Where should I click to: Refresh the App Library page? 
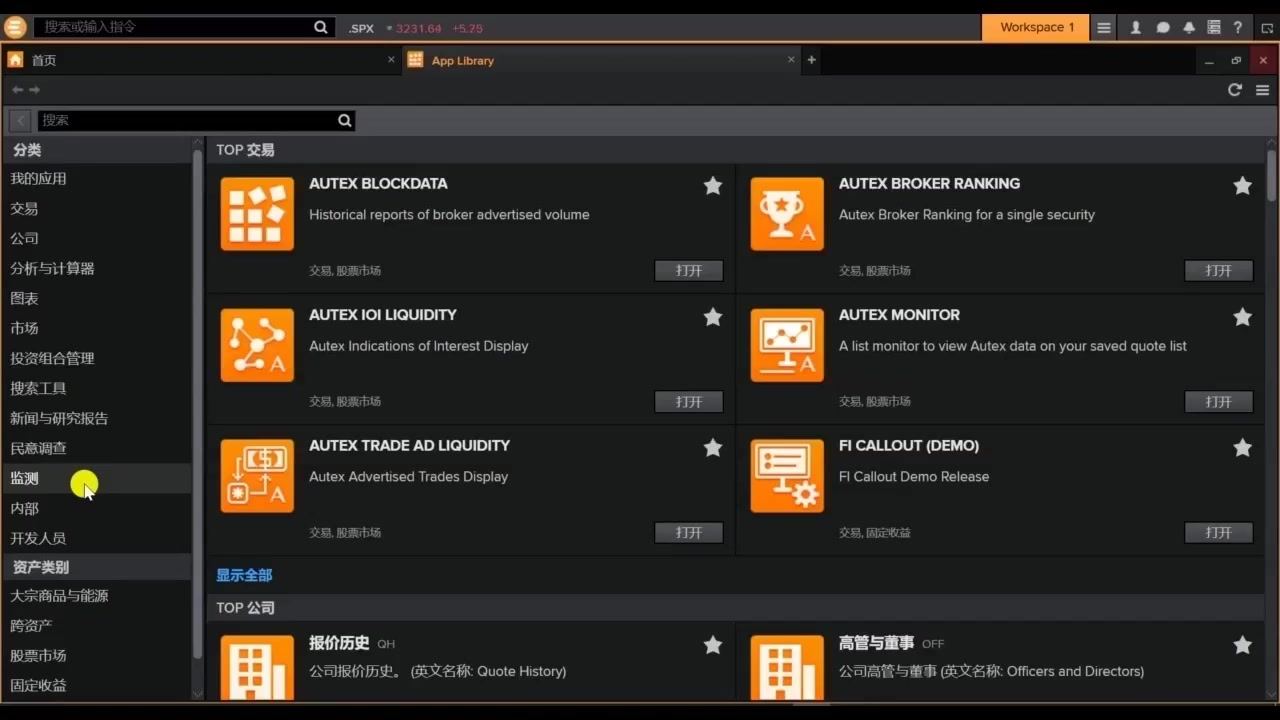pos(1235,90)
